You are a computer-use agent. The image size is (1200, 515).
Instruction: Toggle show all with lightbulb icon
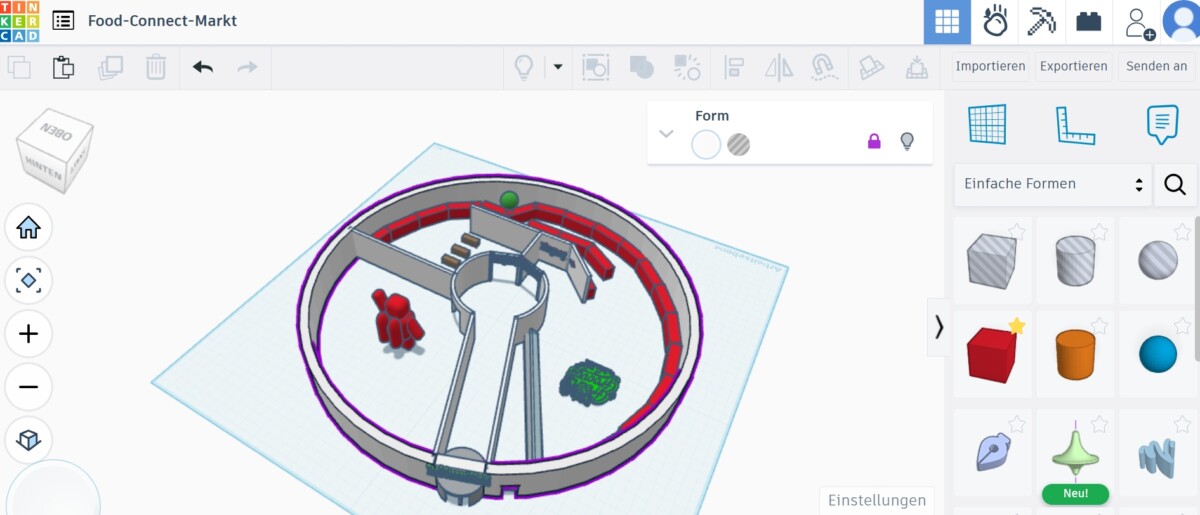[523, 67]
